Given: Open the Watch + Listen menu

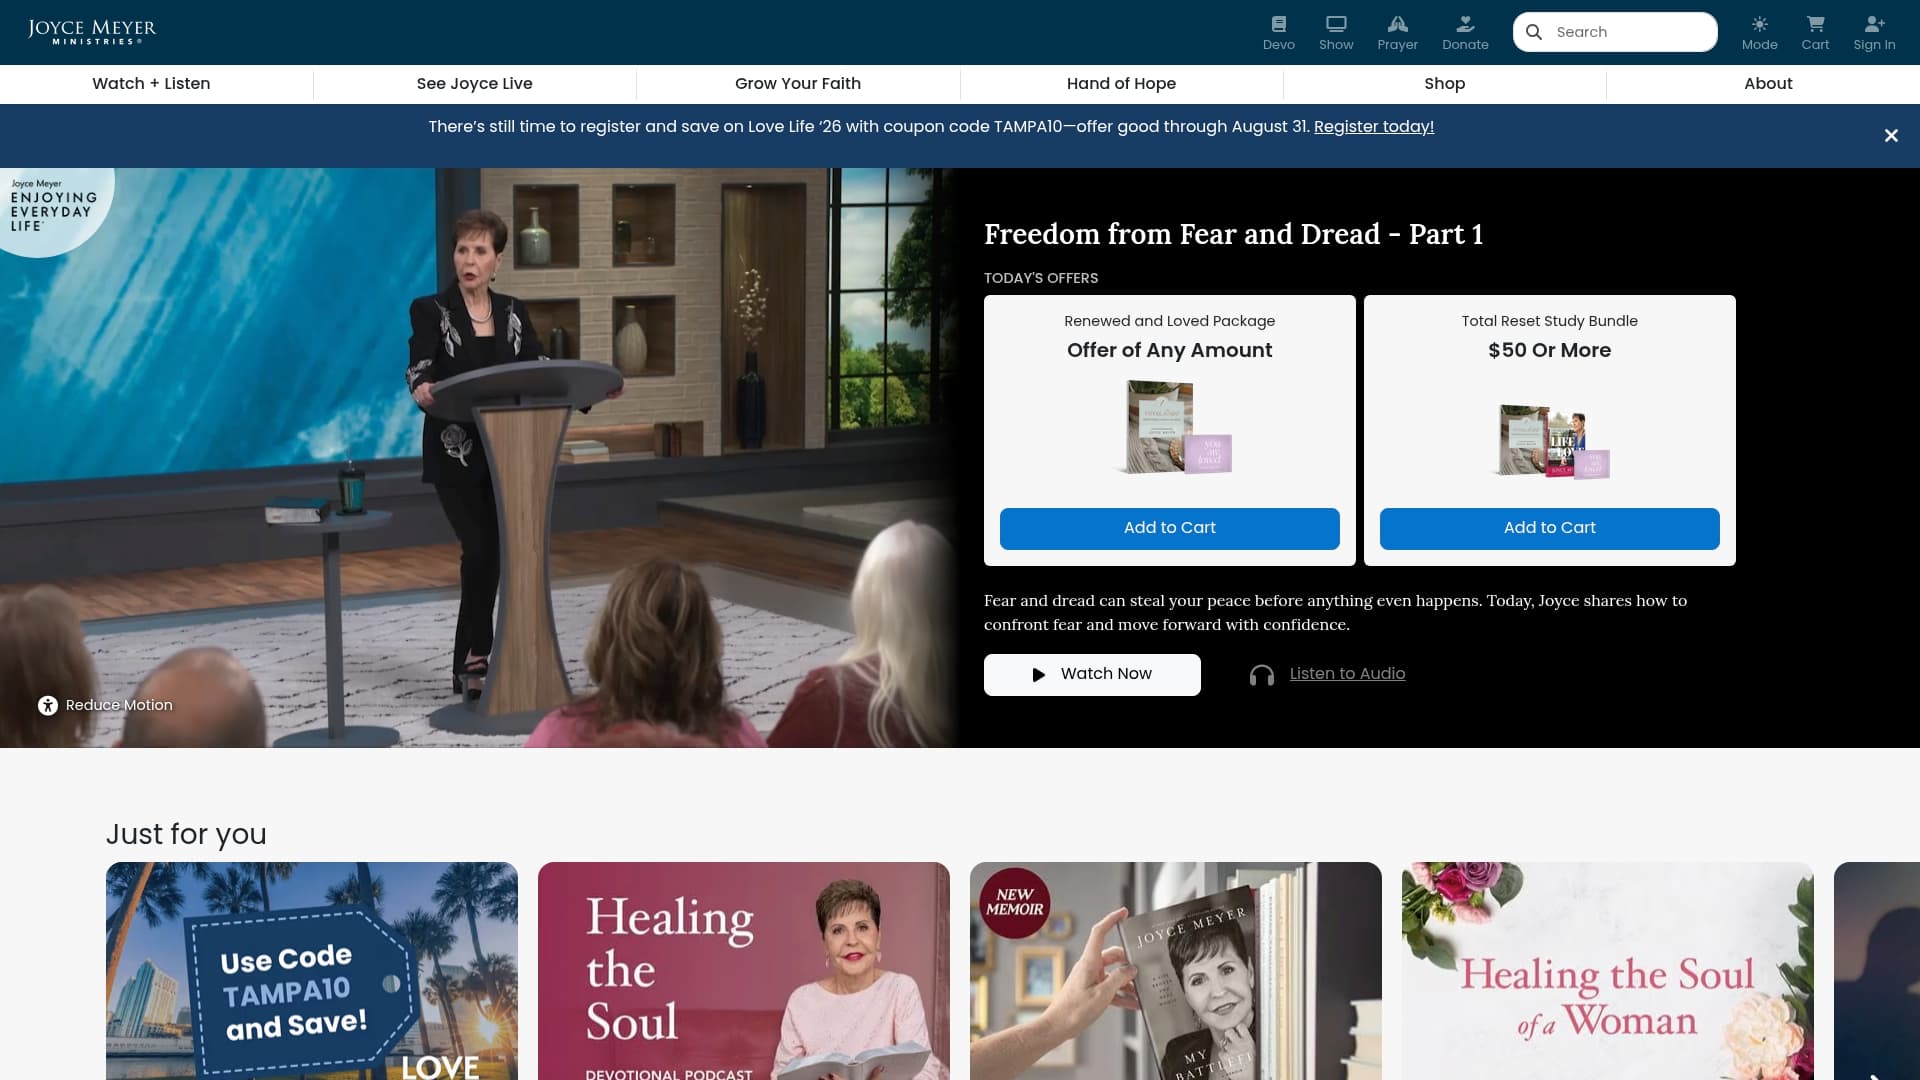Looking at the screenshot, I should (x=151, y=84).
